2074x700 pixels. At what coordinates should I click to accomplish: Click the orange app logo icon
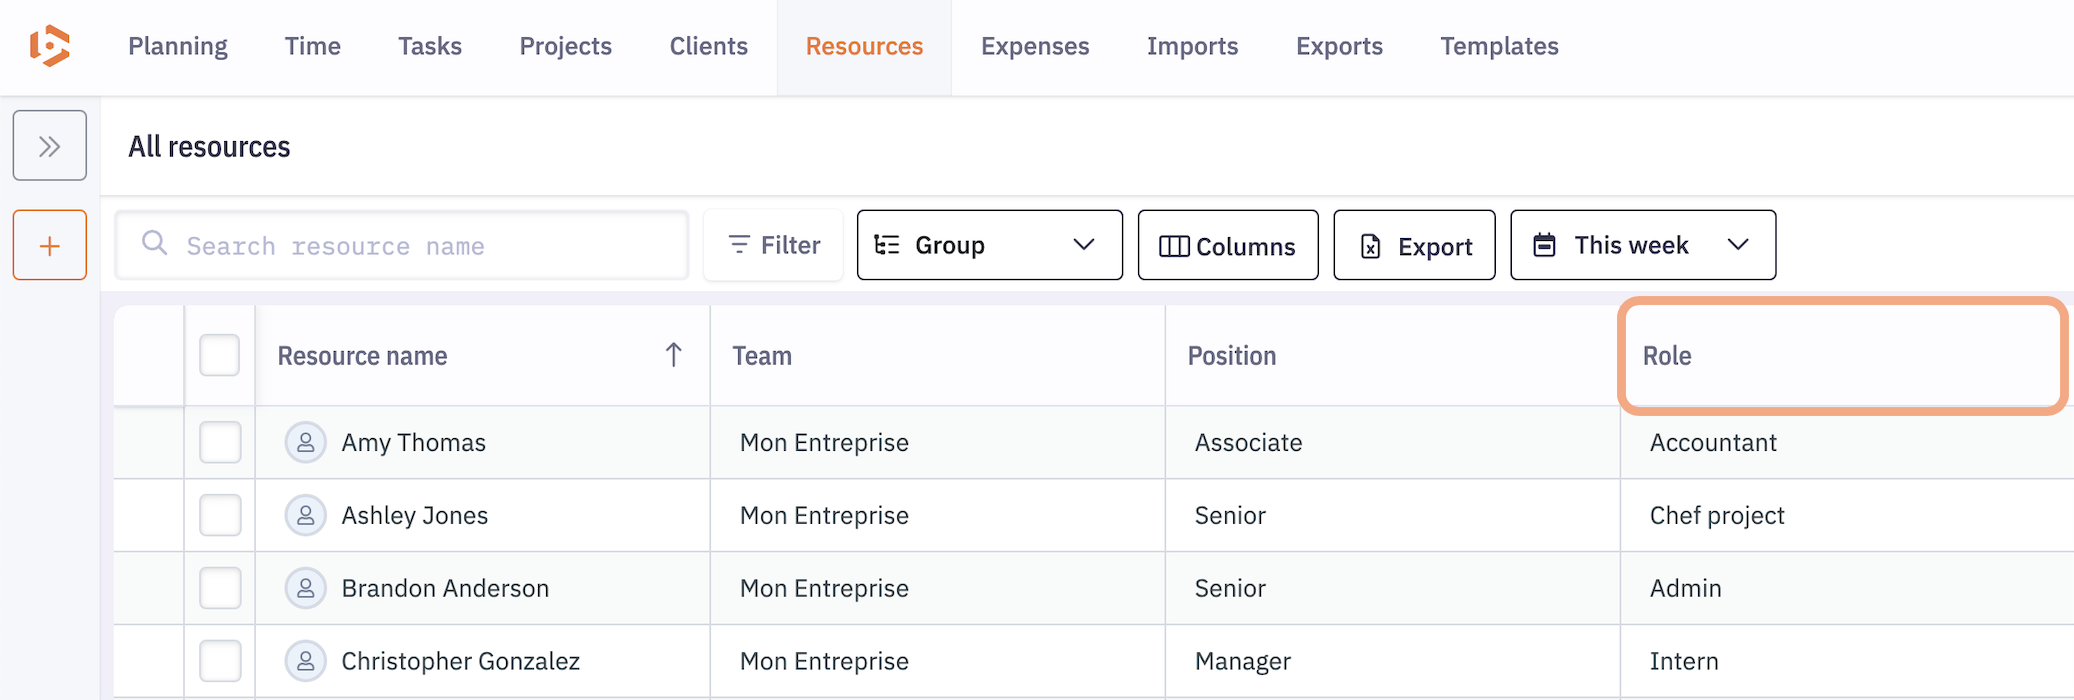[50, 46]
